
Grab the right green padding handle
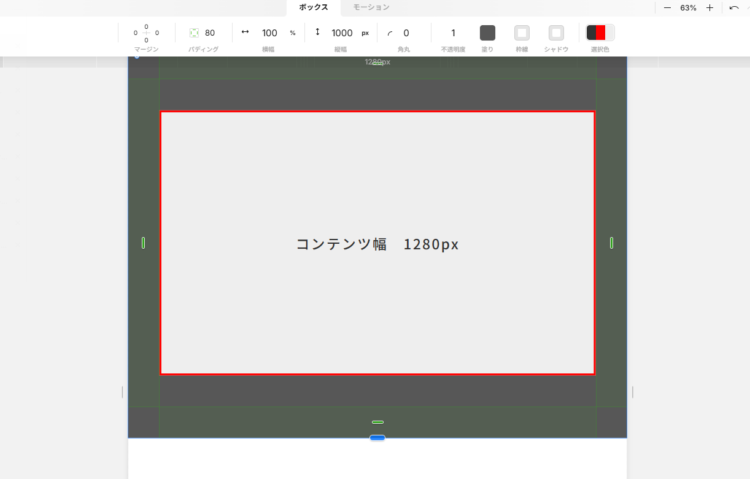(611, 243)
